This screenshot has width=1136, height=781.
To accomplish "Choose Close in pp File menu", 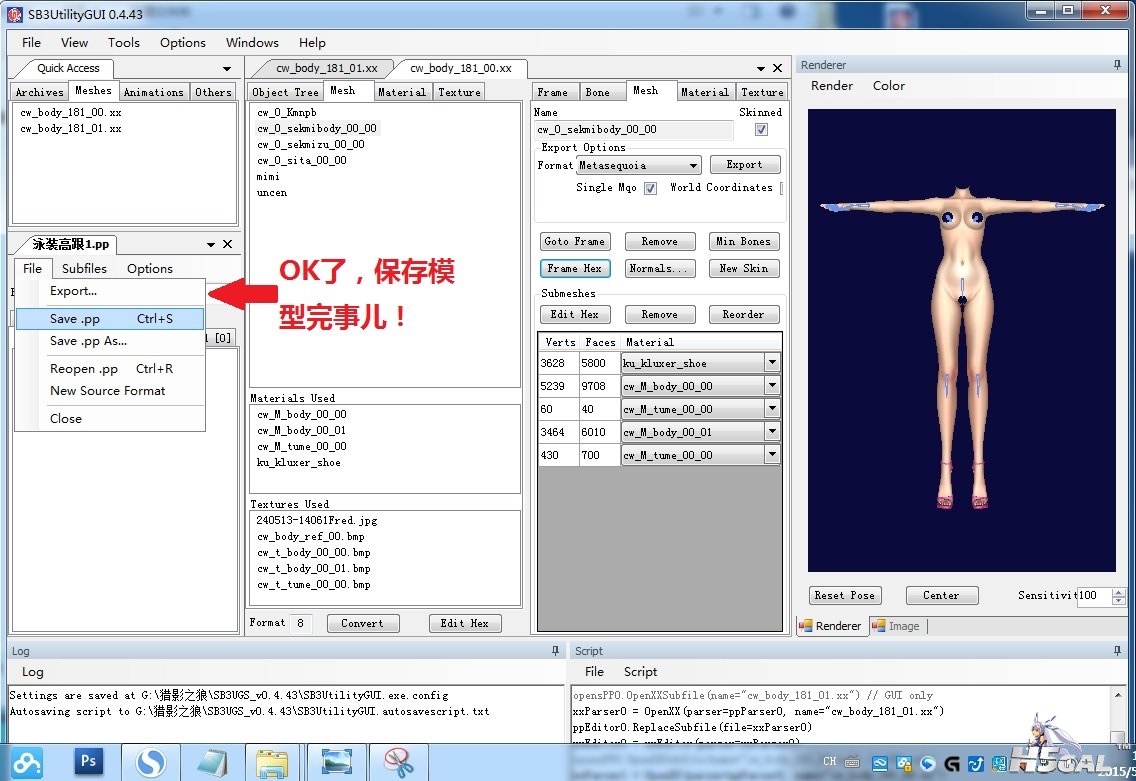I will pos(110,419).
